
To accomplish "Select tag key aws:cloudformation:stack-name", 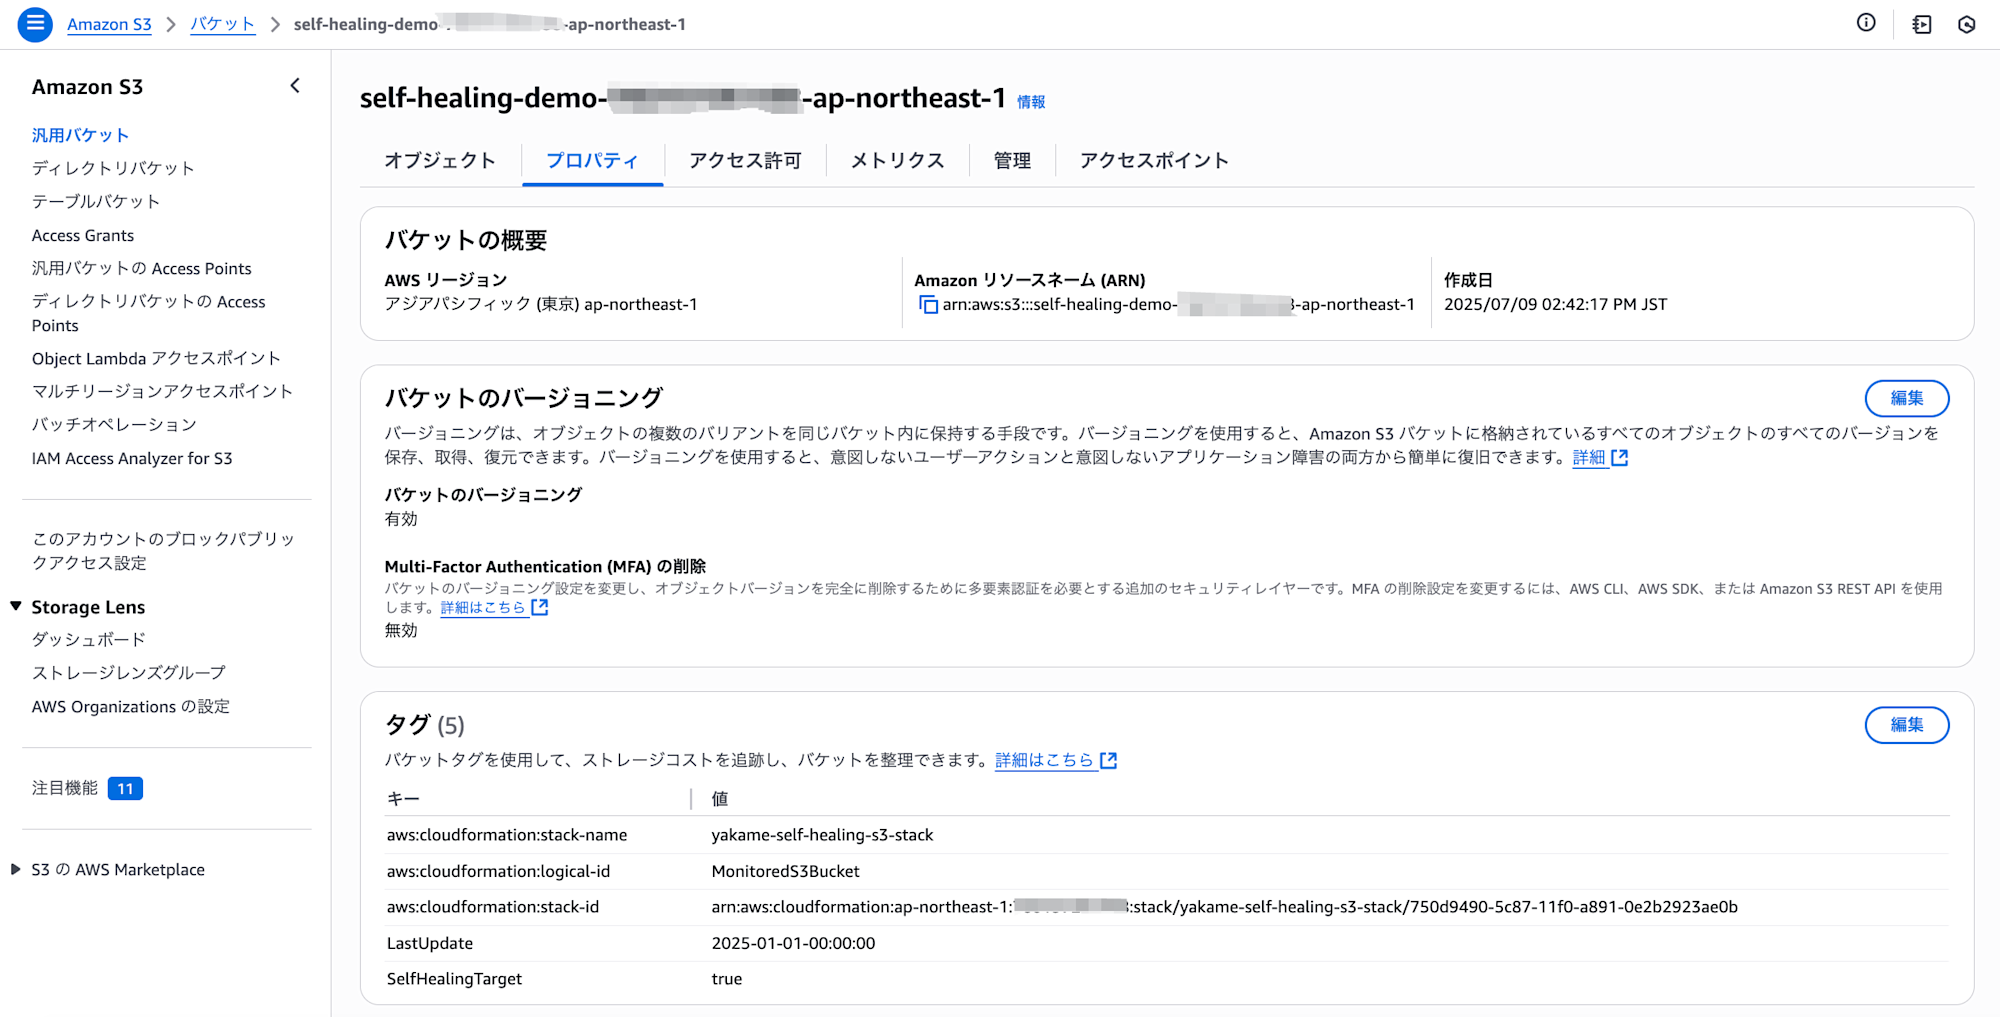I will pyautogui.click(x=507, y=835).
